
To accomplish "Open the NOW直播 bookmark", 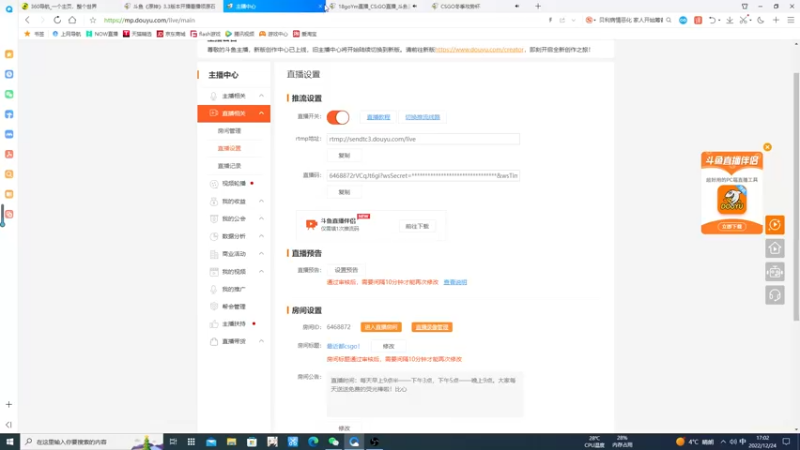I will pos(102,34).
